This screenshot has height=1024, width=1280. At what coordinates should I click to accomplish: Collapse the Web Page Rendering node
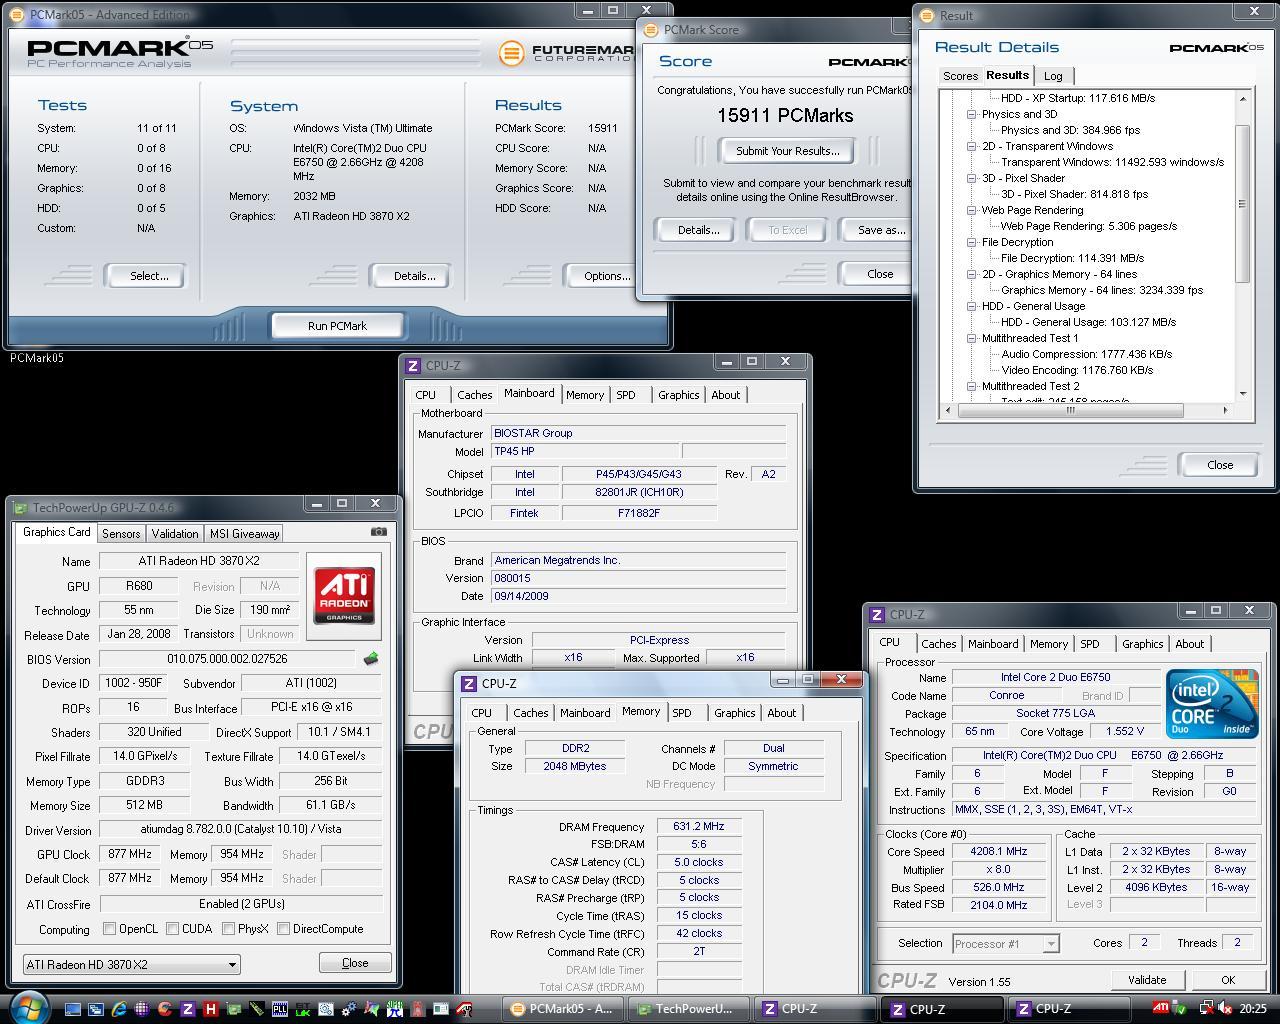tap(971, 210)
